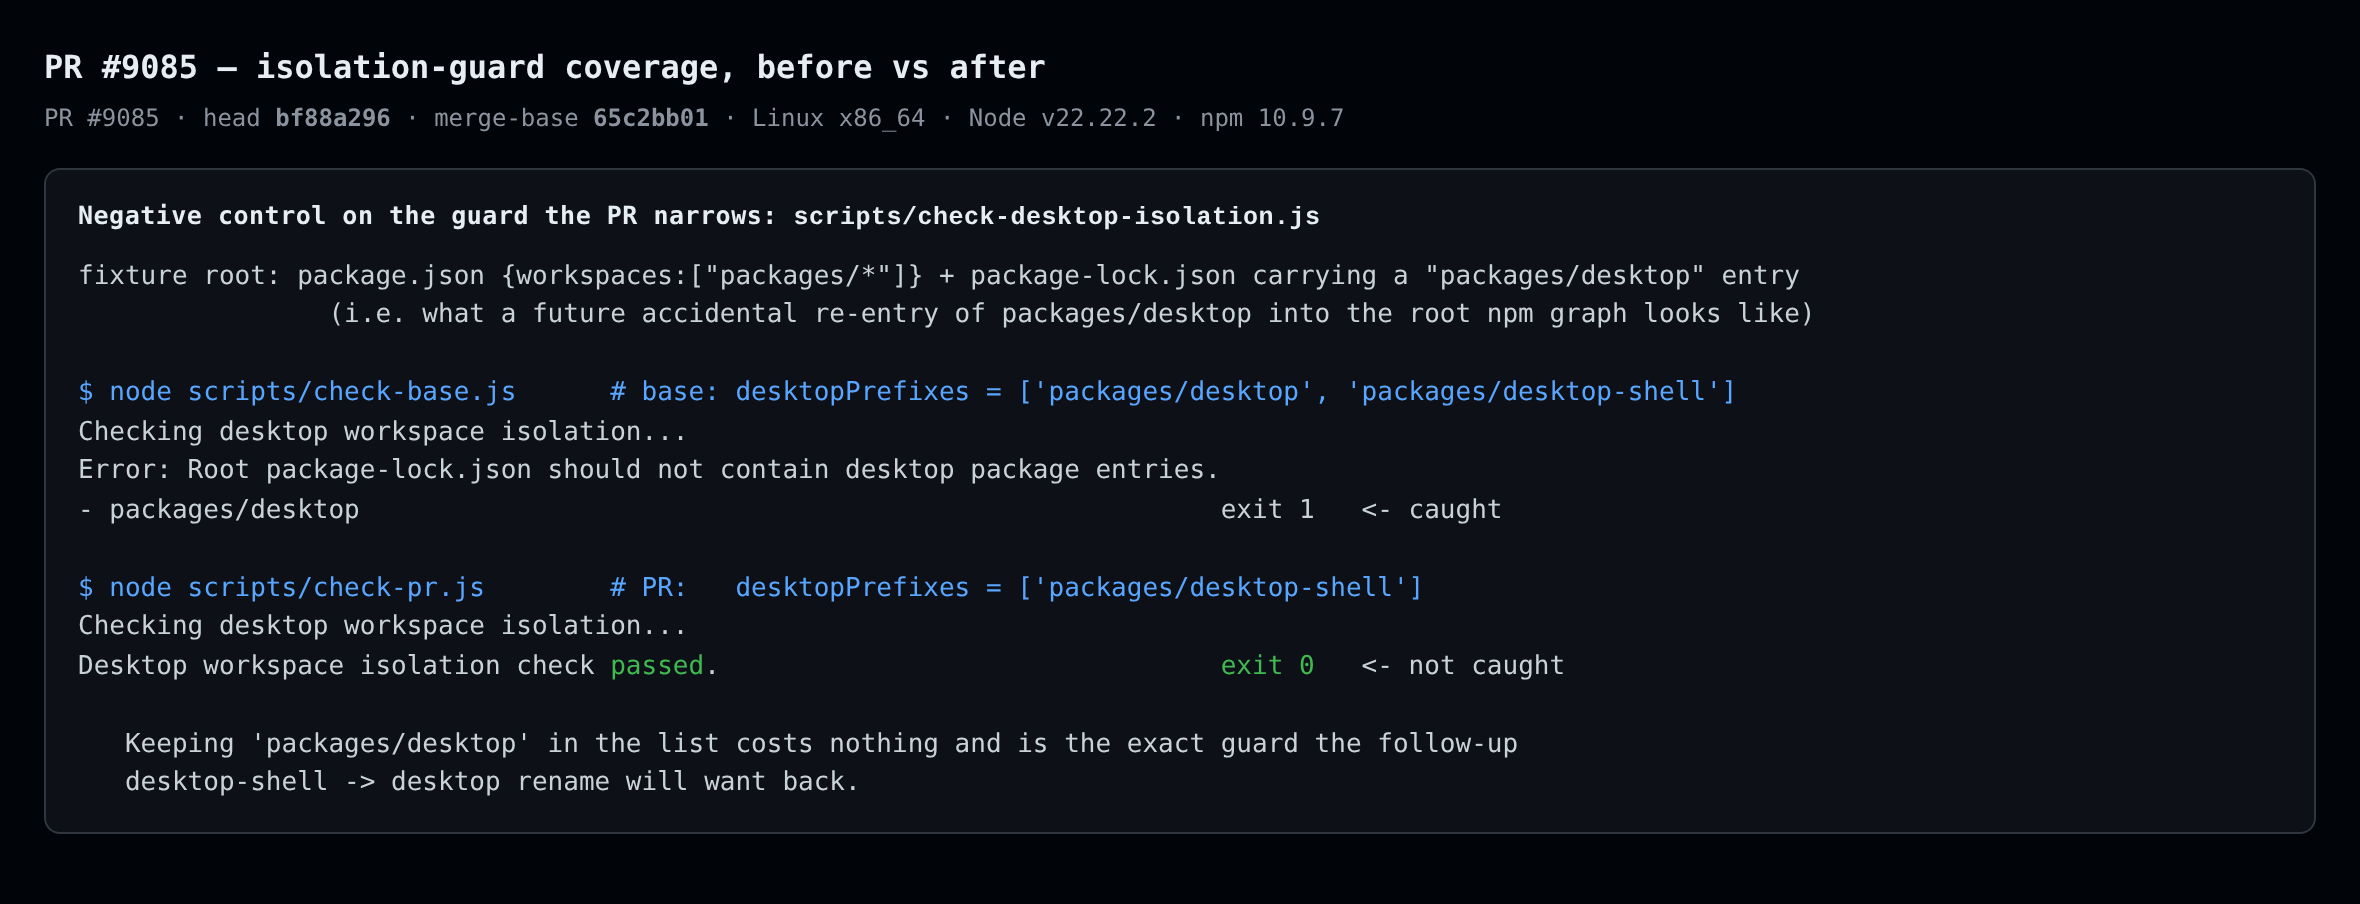
Task: Click the 'Error: Root package-lock.json' line
Action: point(648,469)
